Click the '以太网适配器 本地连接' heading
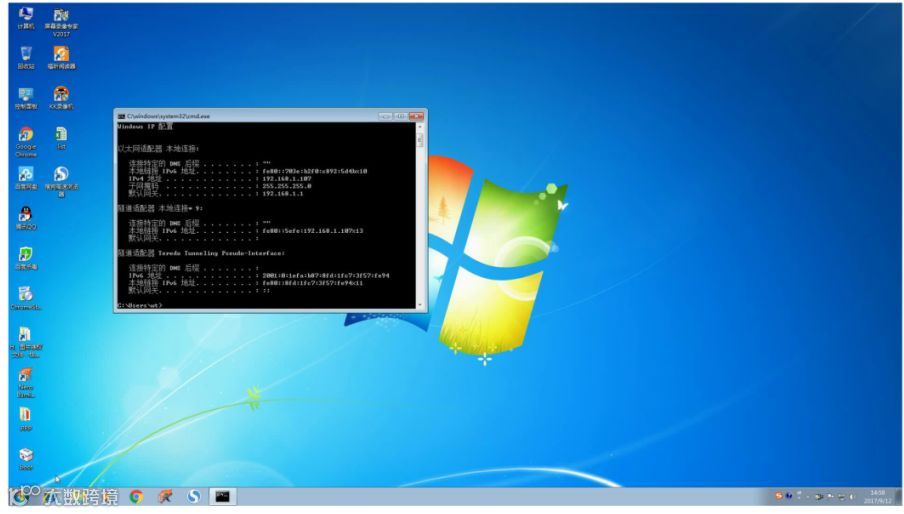Viewport: 904px width, 514px height. pyautogui.click(x=158, y=149)
